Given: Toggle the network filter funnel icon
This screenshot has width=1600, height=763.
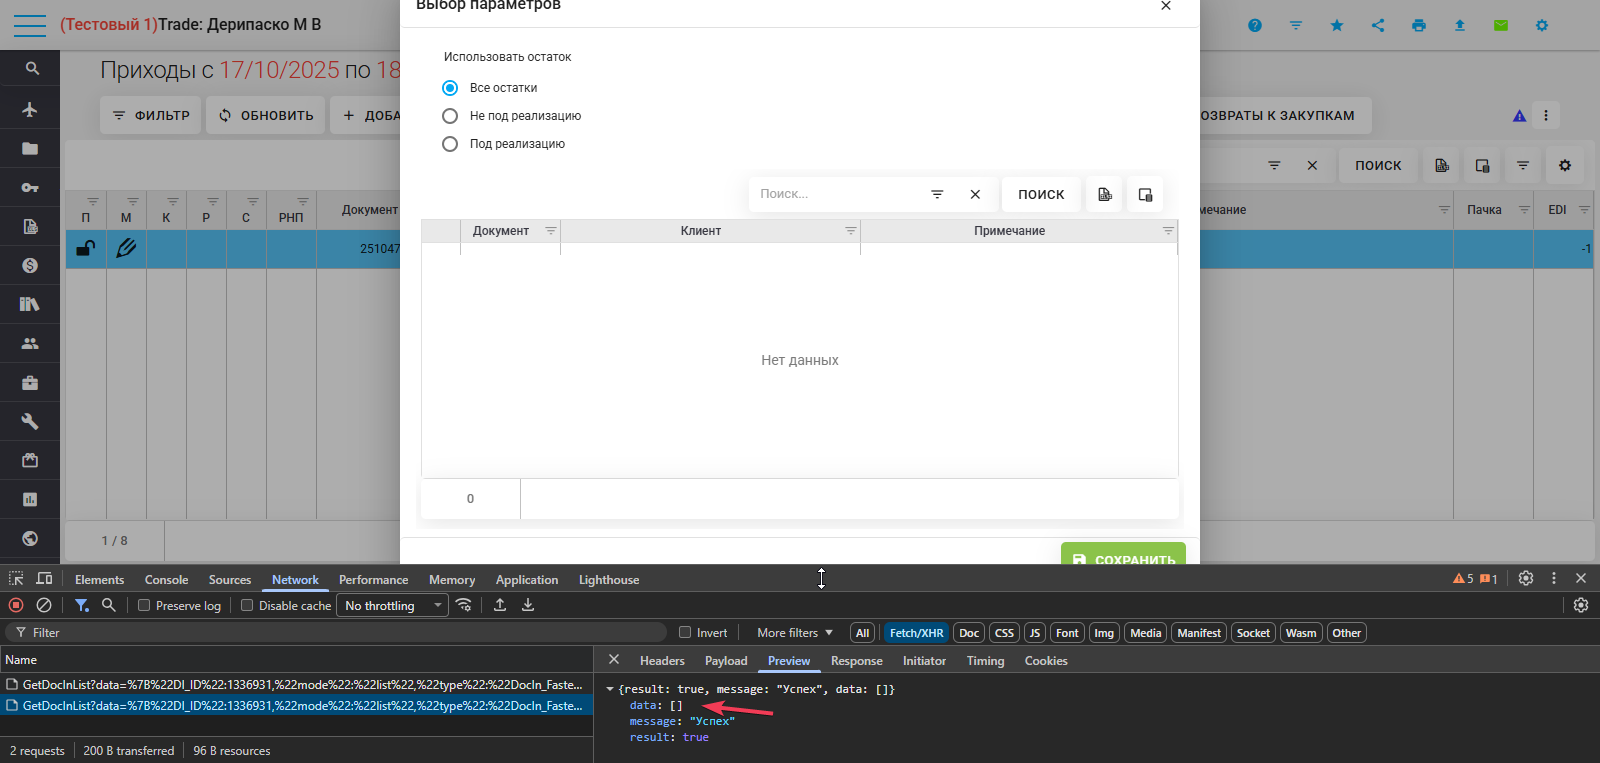Looking at the screenshot, I should coord(82,605).
